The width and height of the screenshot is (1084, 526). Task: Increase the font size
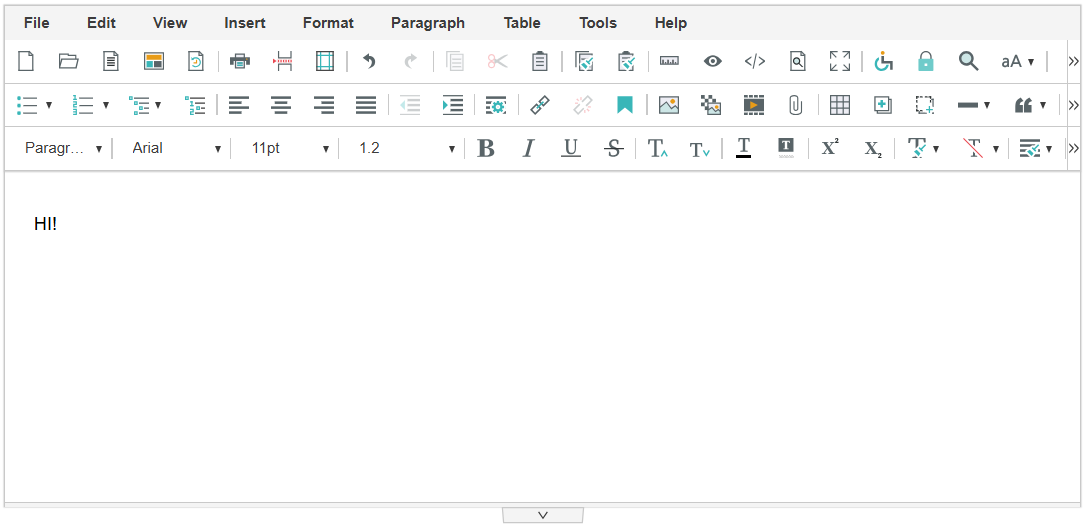pos(657,148)
